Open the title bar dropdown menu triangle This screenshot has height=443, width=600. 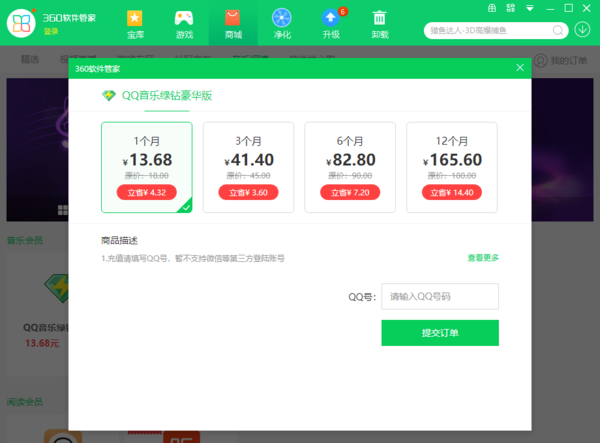coord(530,8)
